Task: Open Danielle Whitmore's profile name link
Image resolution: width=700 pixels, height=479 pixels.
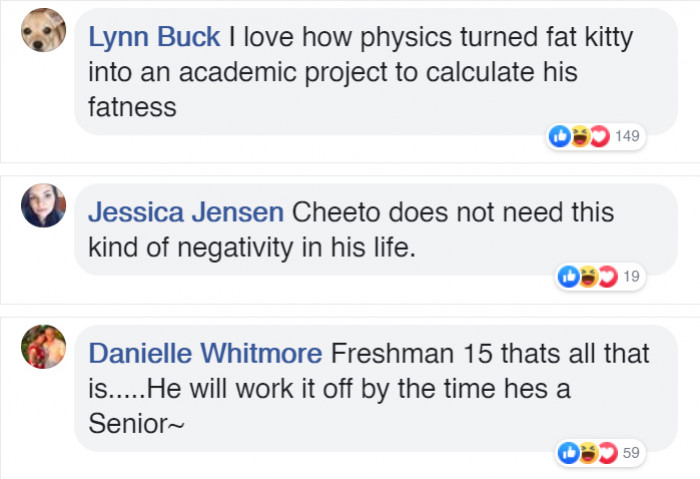Action: point(205,353)
